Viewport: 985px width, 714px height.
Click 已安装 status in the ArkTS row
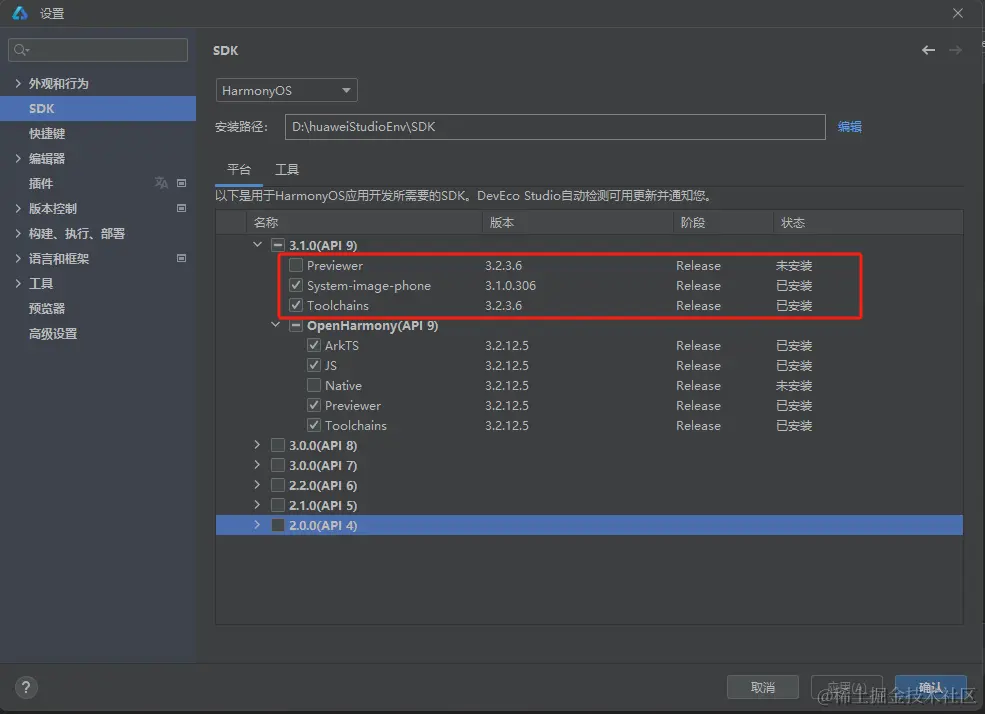tap(794, 345)
